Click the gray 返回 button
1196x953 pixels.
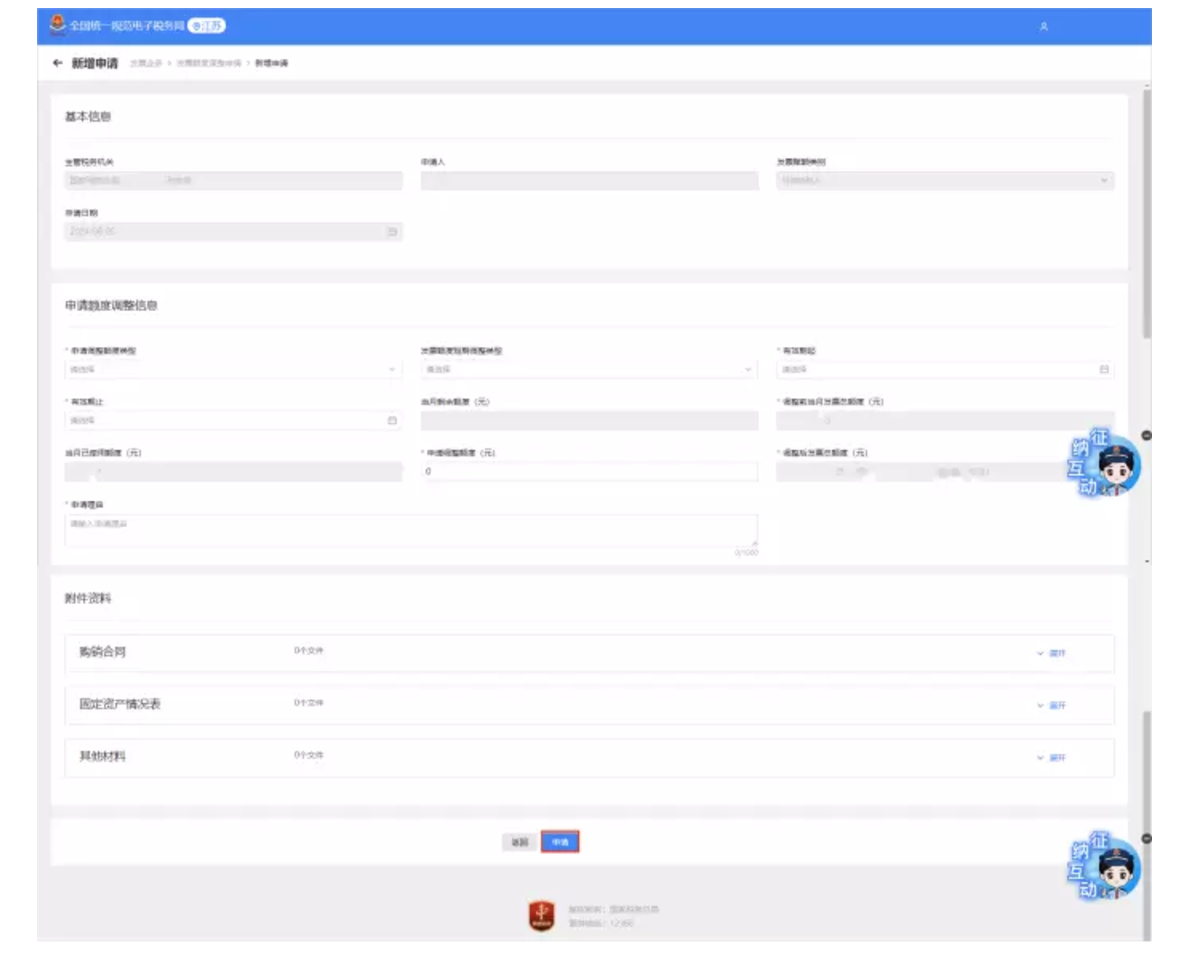[x=518, y=843]
